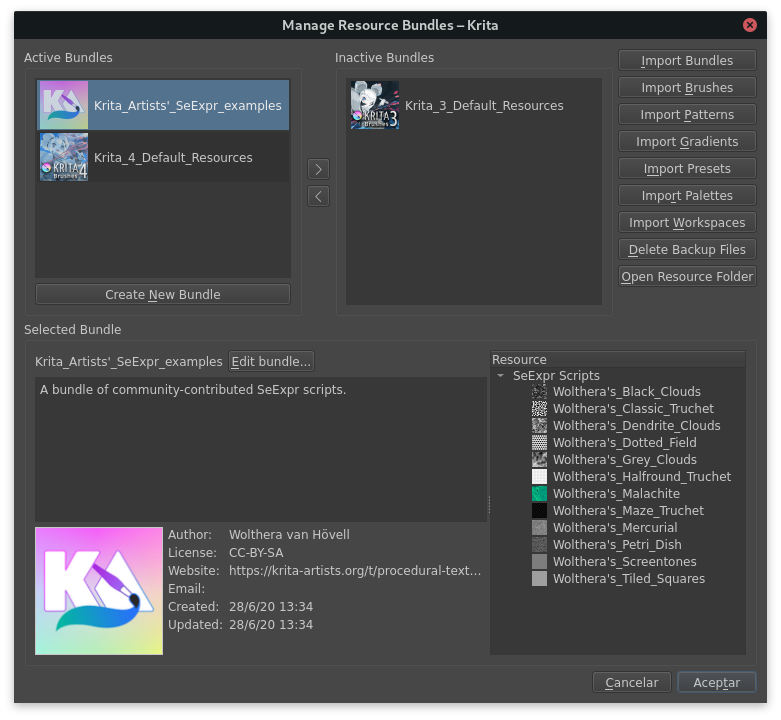Open the Resource Folder
This screenshot has width=781, height=720.
point(687,277)
